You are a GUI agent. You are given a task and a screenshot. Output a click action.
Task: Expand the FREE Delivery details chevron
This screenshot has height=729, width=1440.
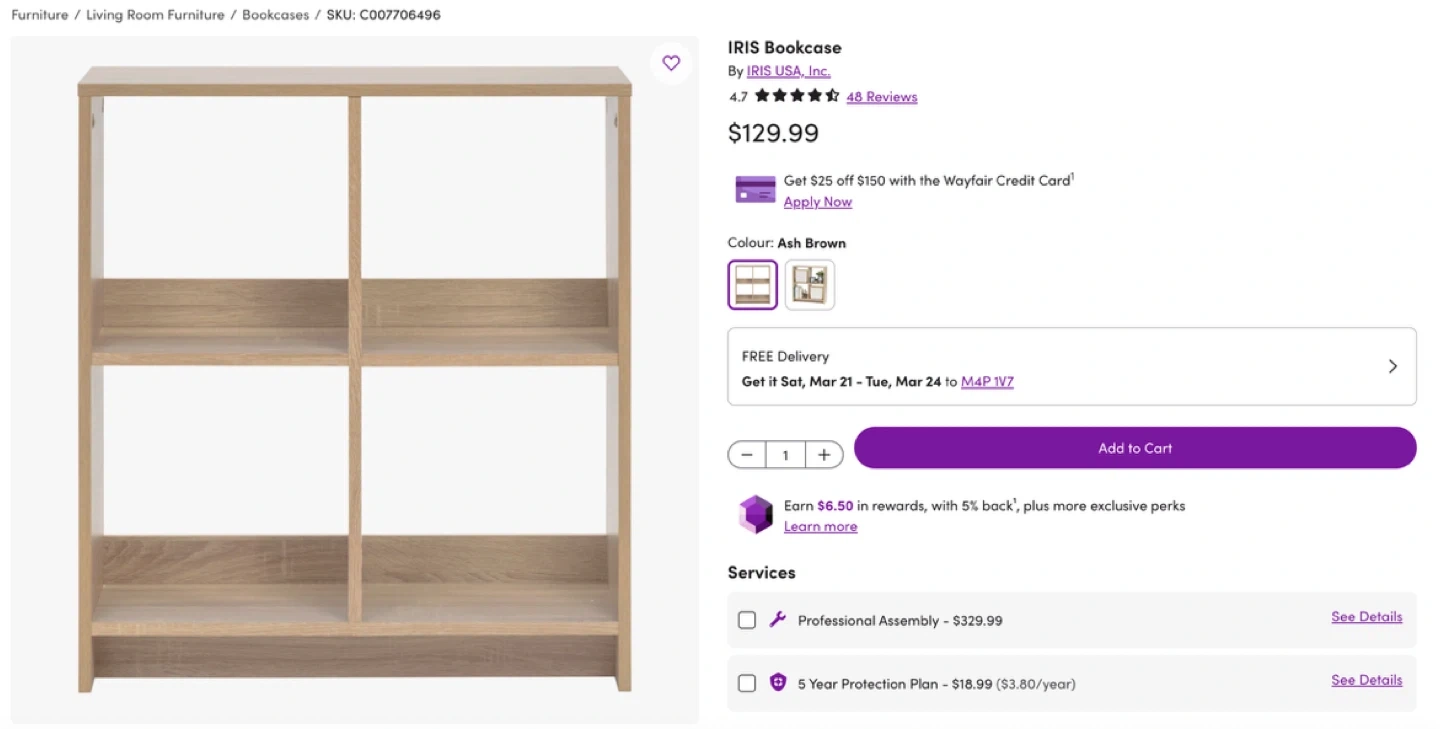tap(1392, 366)
